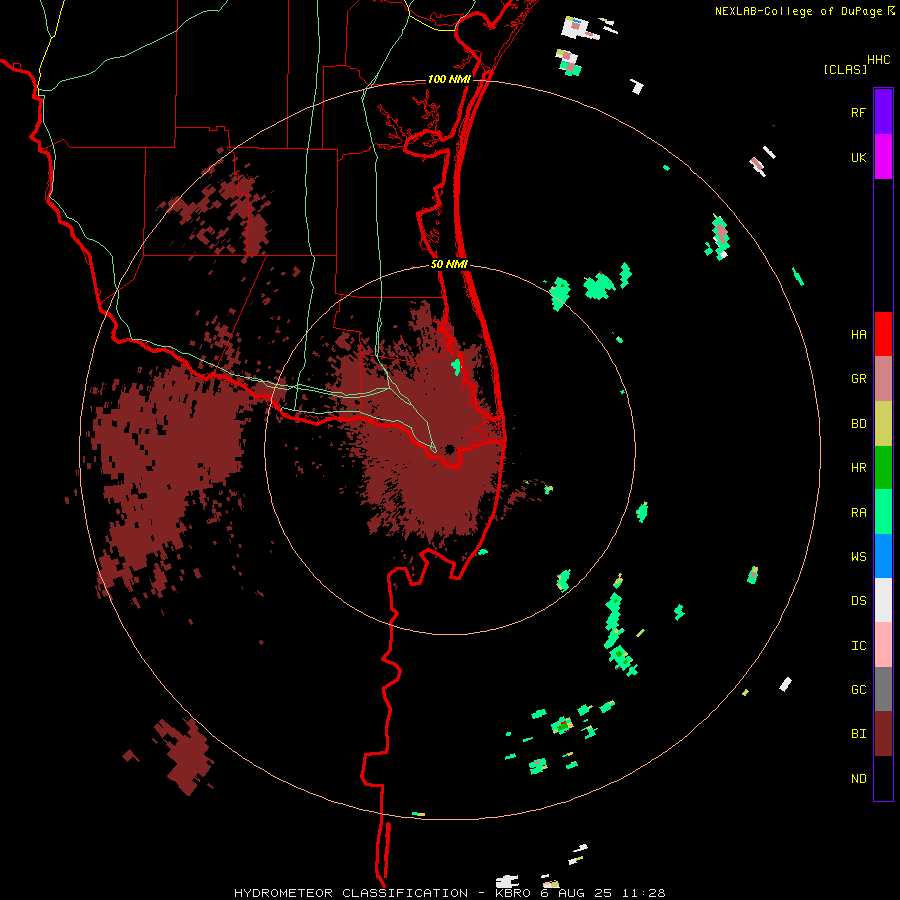This screenshot has width=900, height=900.
Task: Click the NEXLAB-College of DuPage credit
Action: tap(798, 11)
